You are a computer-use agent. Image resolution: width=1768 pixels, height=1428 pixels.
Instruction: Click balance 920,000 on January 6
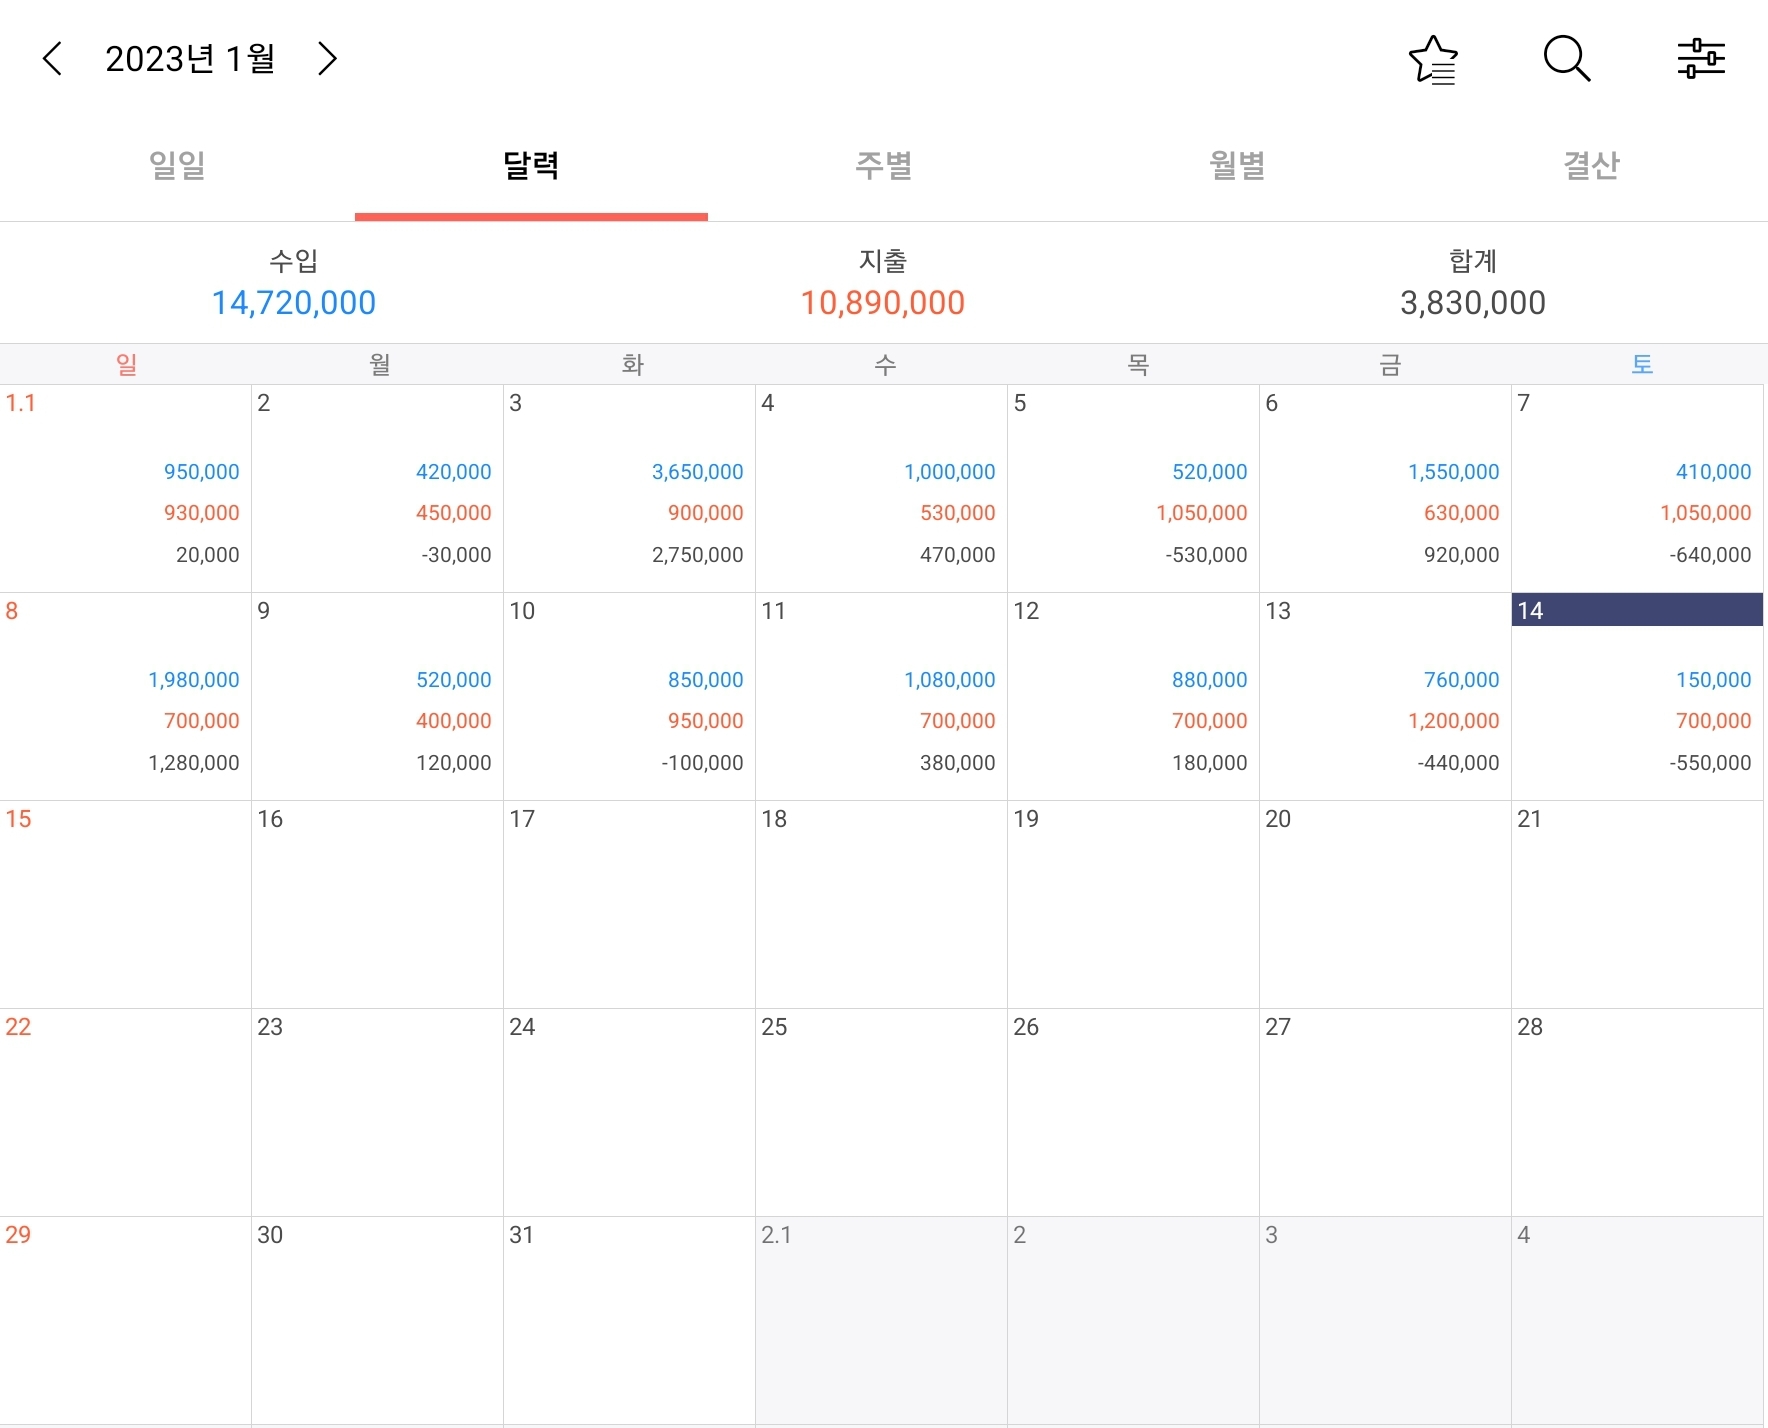pyautogui.click(x=1462, y=555)
